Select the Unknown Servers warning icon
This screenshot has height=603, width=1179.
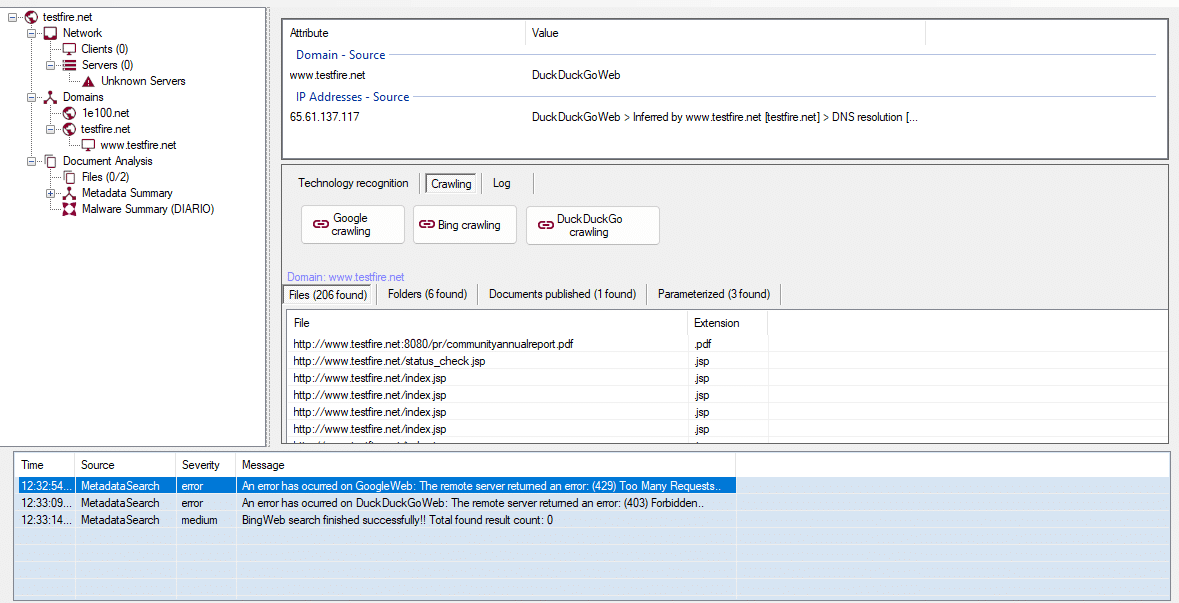pyautogui.click(x=88, y=81)
